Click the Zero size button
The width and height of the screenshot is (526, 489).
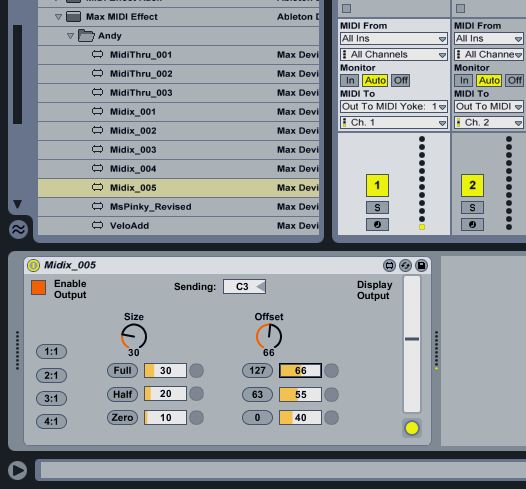coord(122,418)
